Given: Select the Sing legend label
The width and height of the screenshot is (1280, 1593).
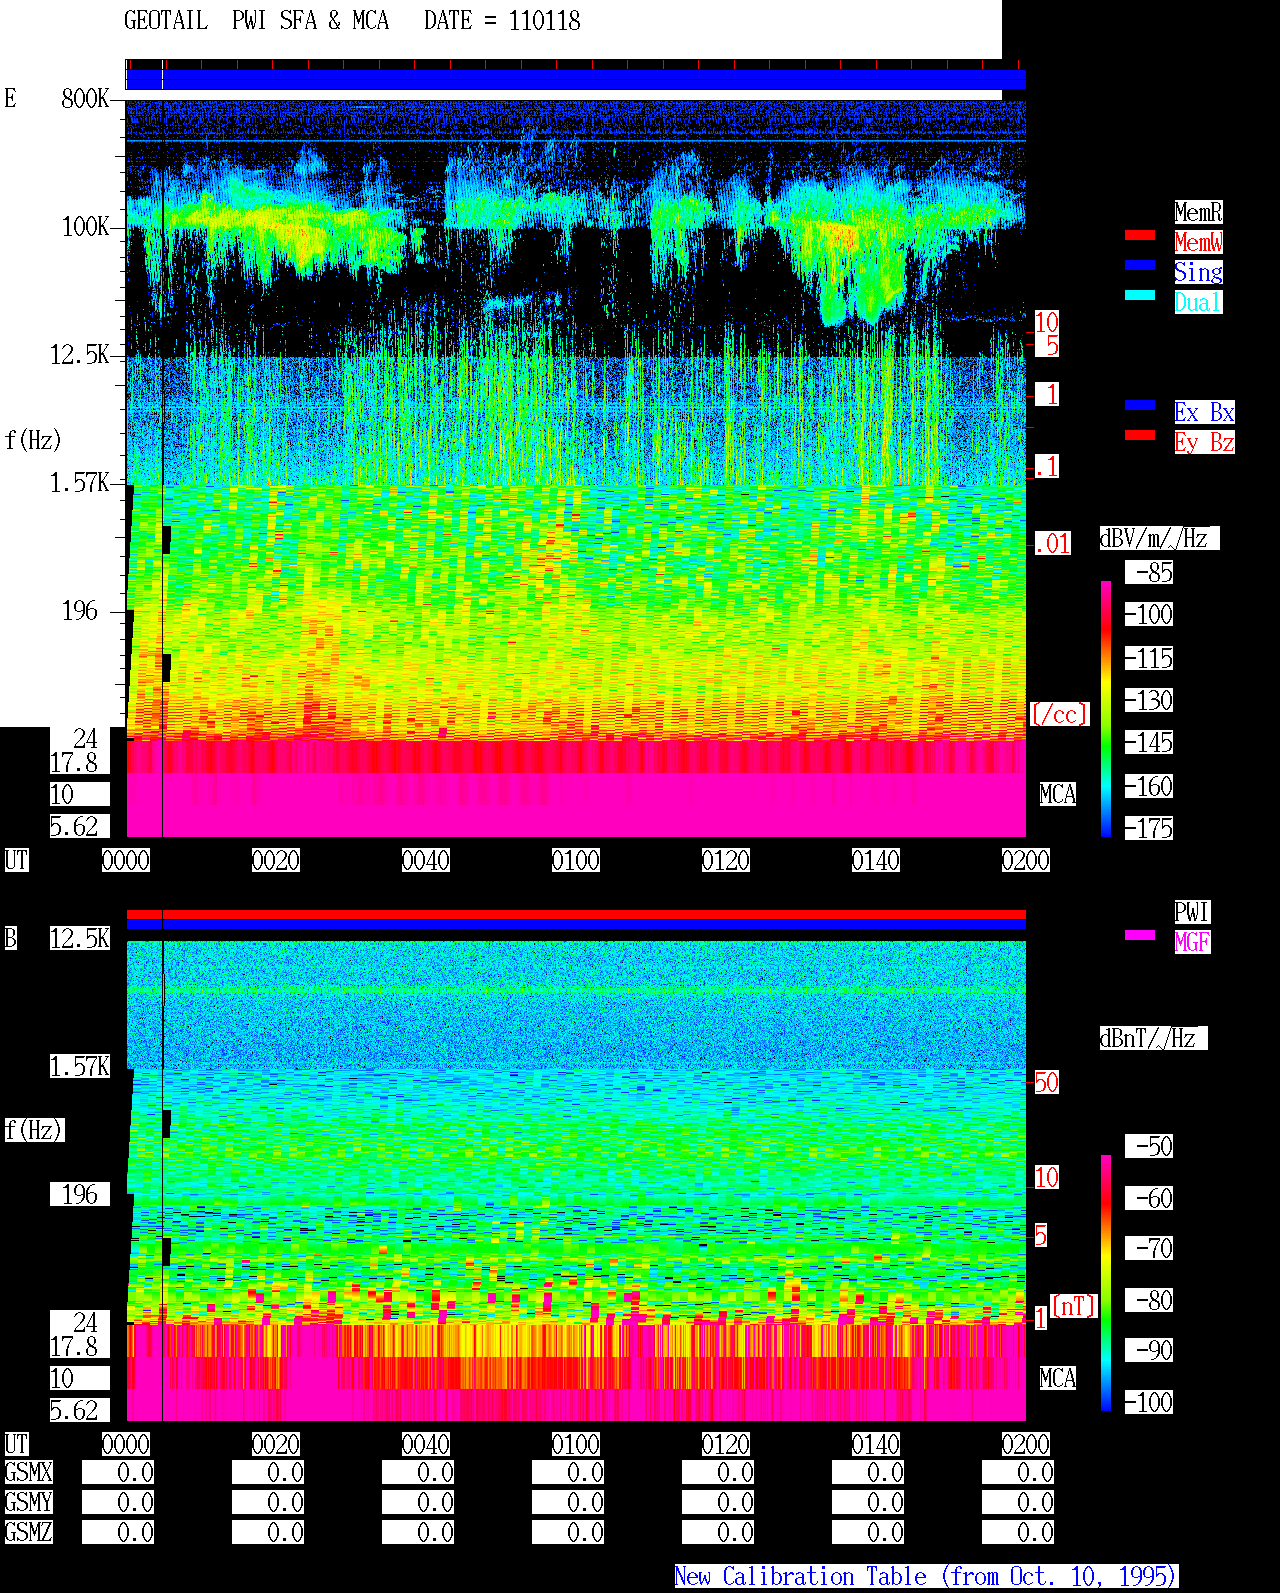Looking at the screenshot, I should click(x=1198, y=272).
